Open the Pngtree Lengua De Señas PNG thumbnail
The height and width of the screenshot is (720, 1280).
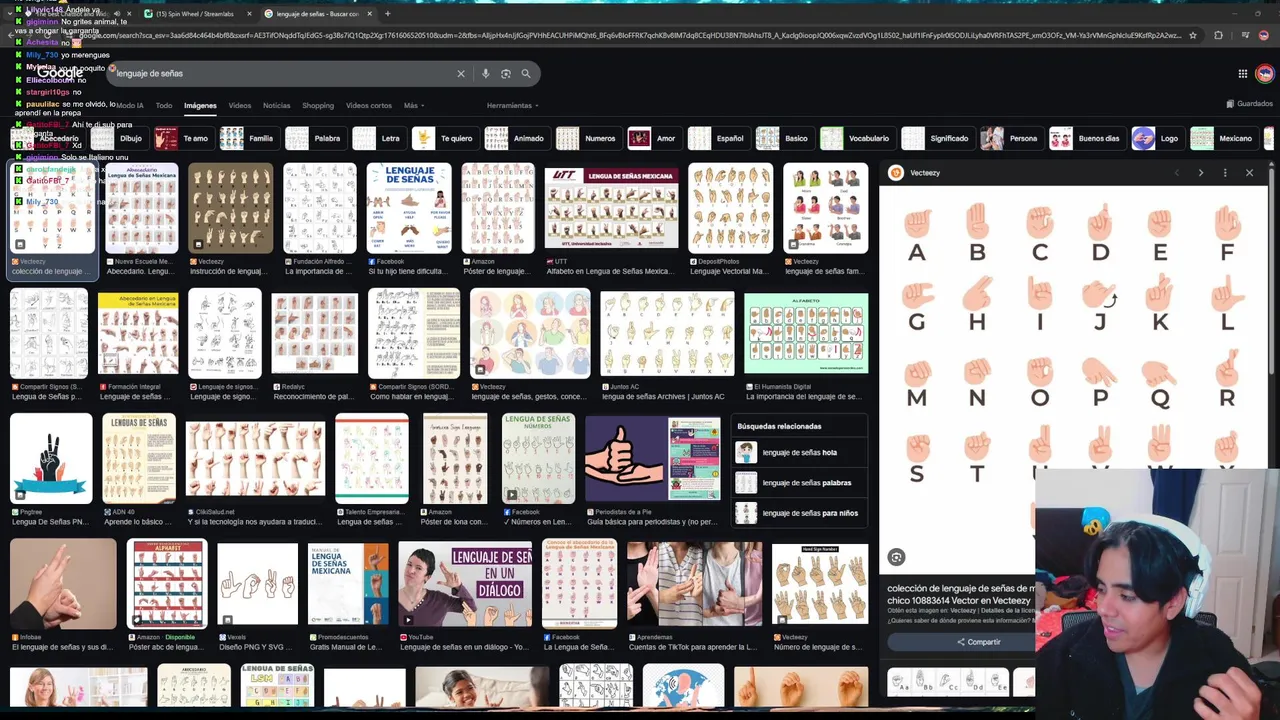pyautogui.click(x=51, y=458)
